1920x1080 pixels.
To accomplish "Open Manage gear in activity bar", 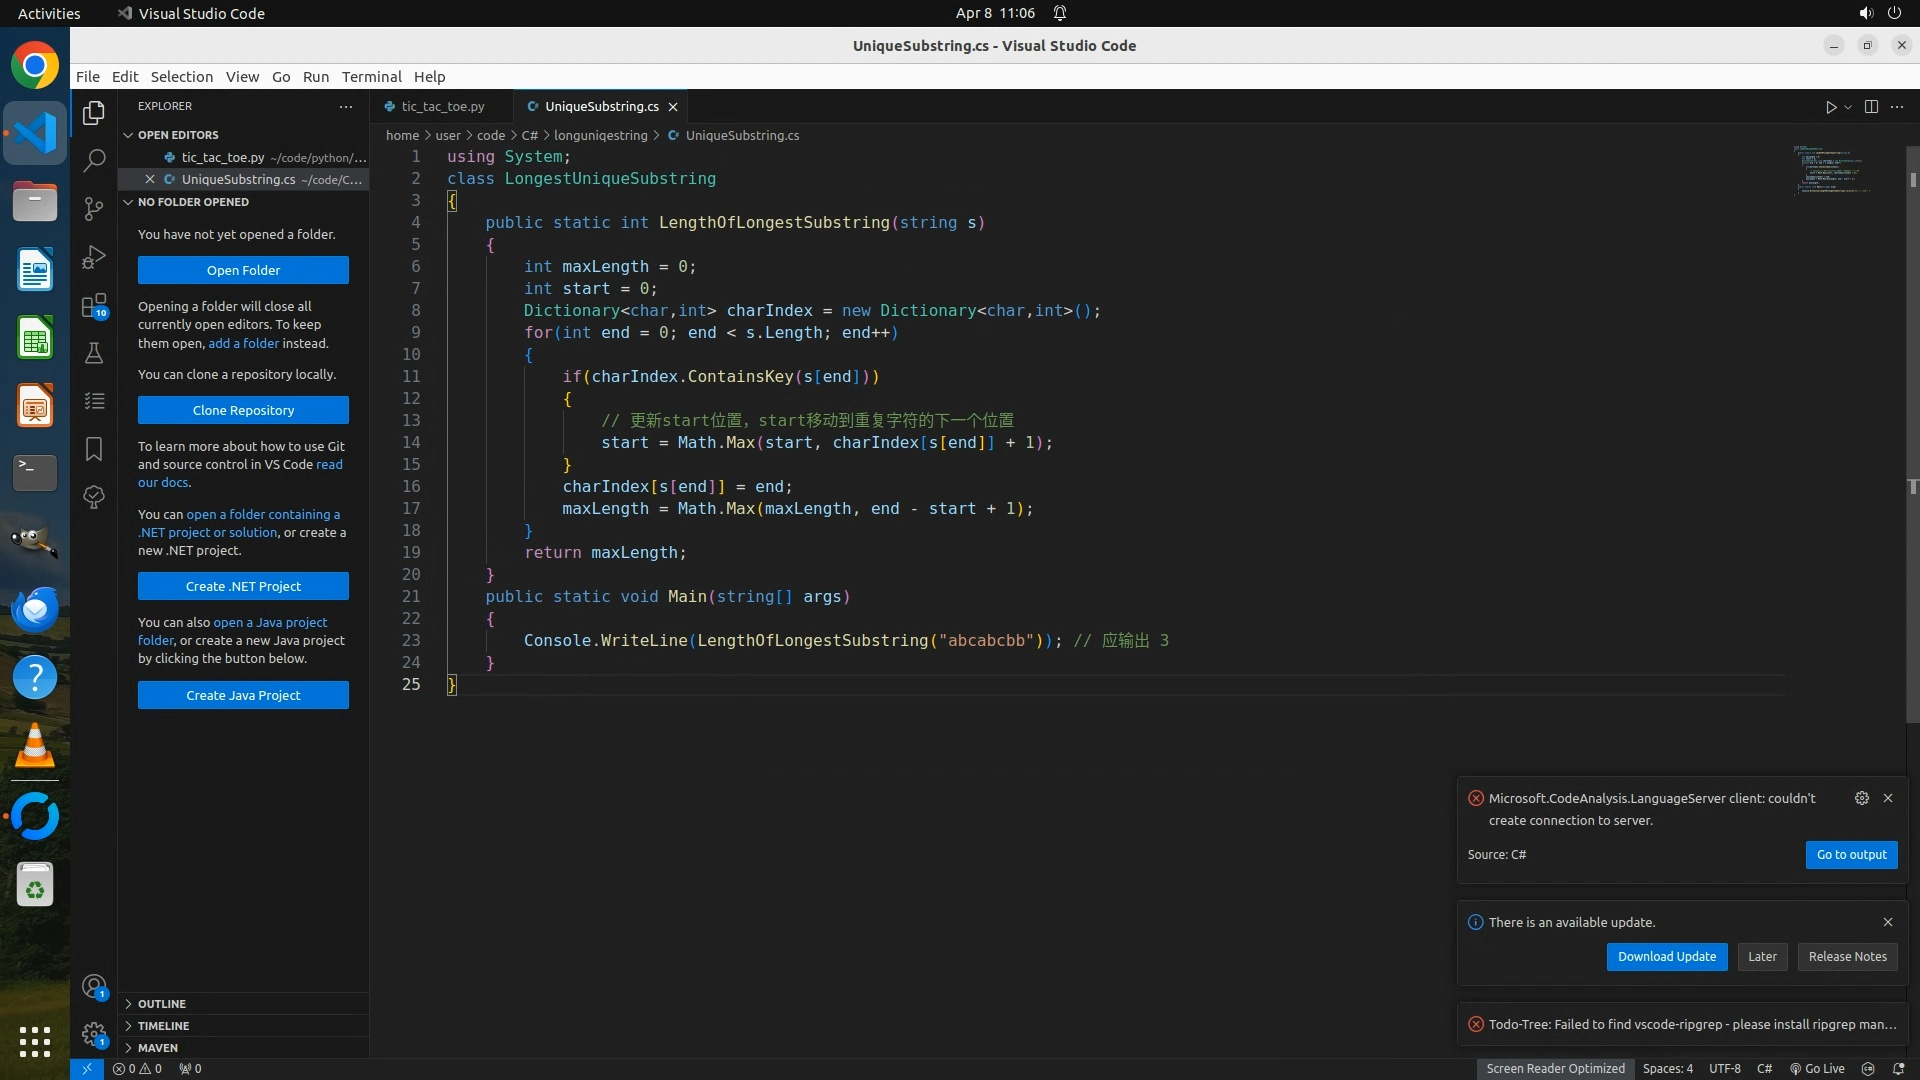I will coord(94,1033).
